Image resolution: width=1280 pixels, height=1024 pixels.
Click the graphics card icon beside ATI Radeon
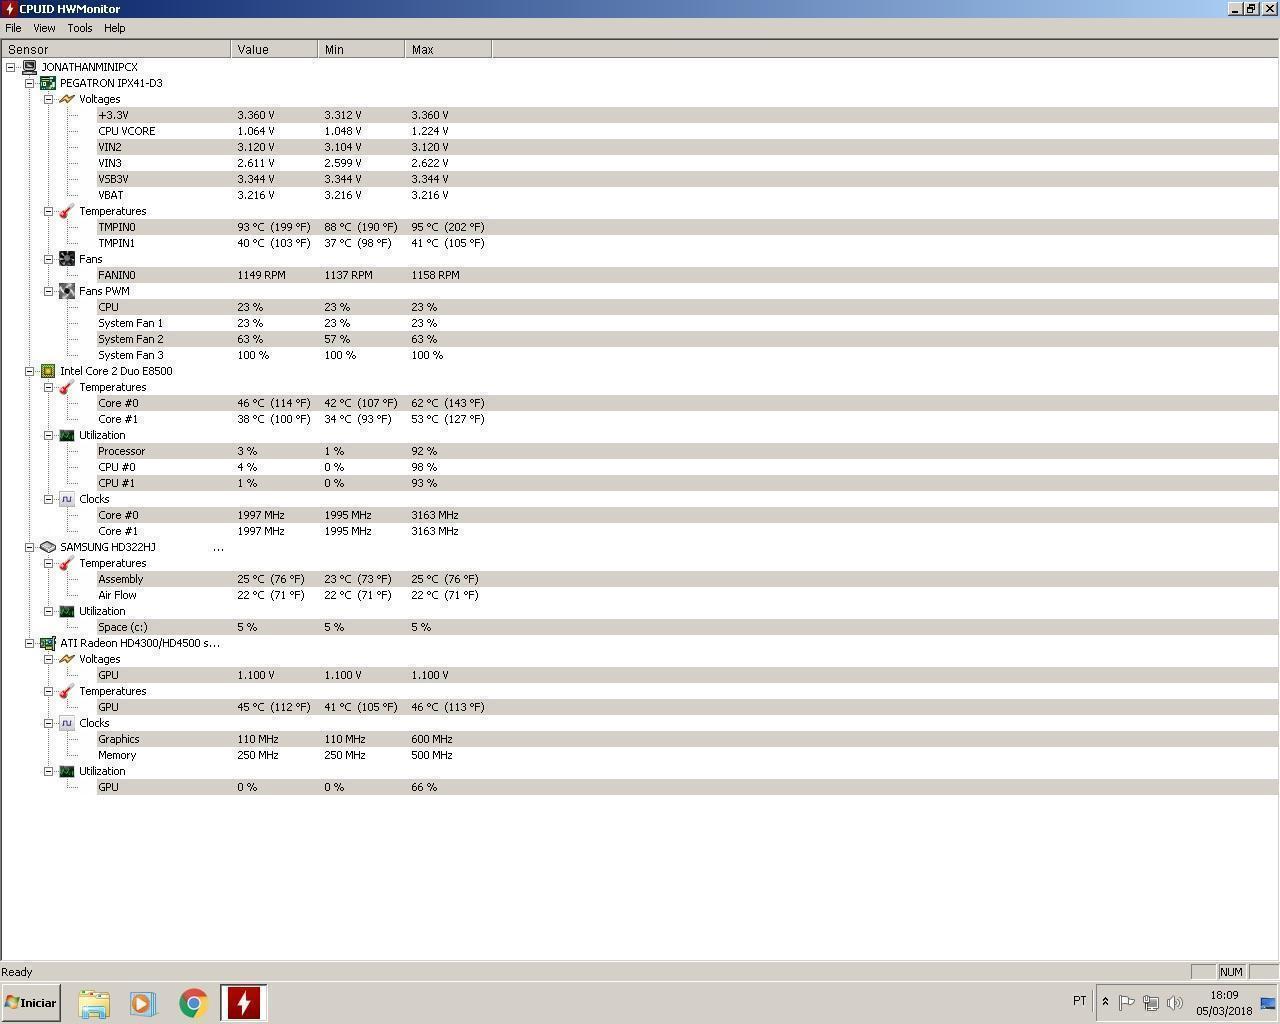[47, 643]
